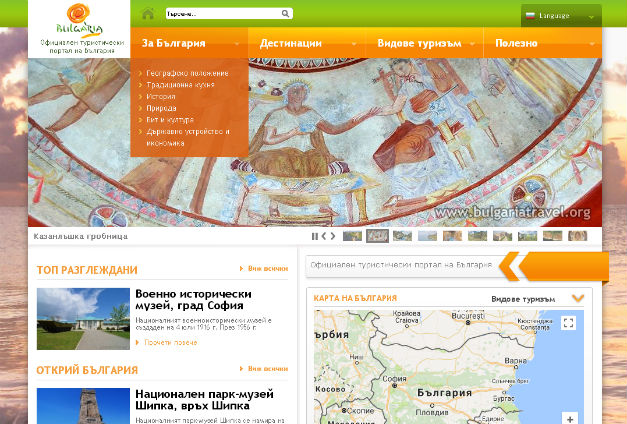Screen dimensions: 627x424
Task: Zoom in on the map
Action: (x=570, y=418)
